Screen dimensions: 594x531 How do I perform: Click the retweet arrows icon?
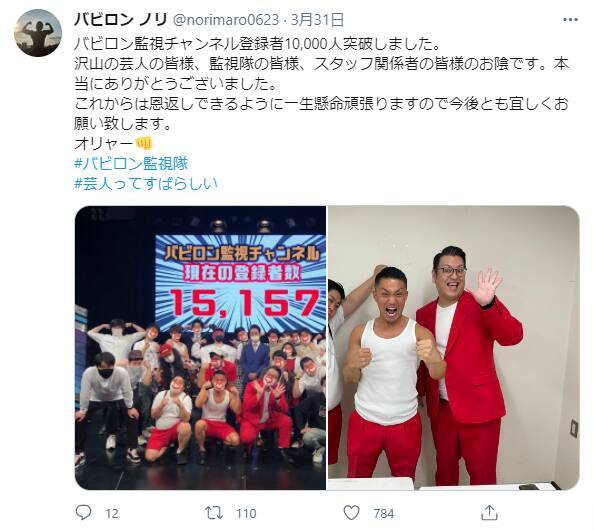point(214,513)
